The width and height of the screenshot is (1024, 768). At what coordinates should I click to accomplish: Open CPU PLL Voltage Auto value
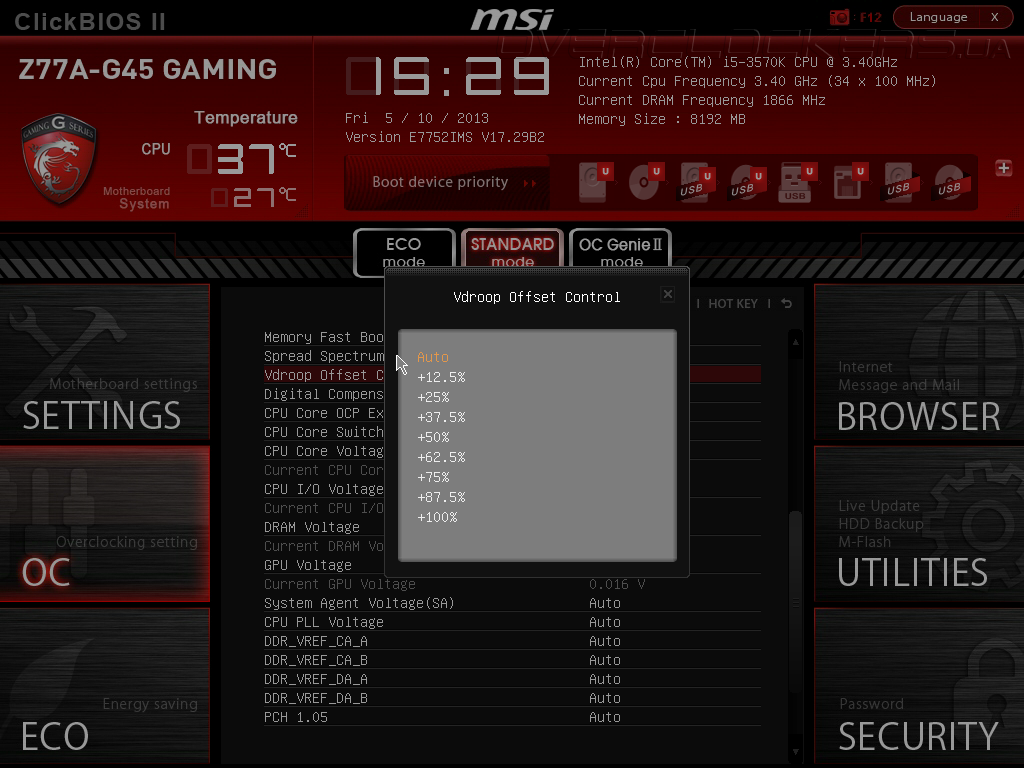click(x=605, y=622)
